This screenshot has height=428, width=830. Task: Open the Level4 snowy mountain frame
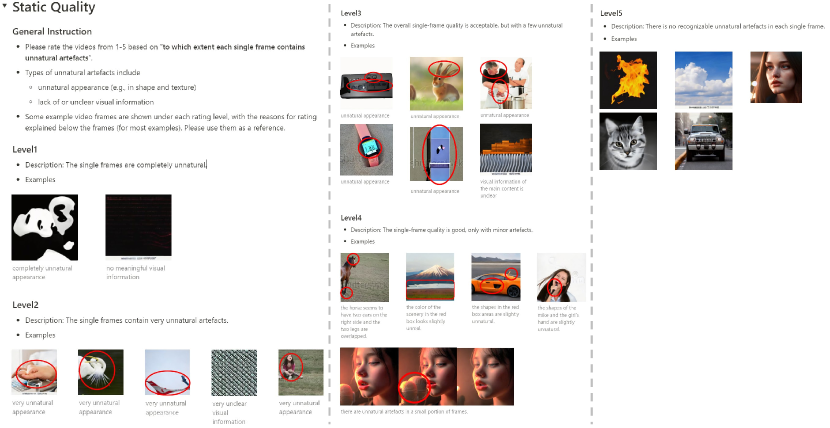(430, 277)
